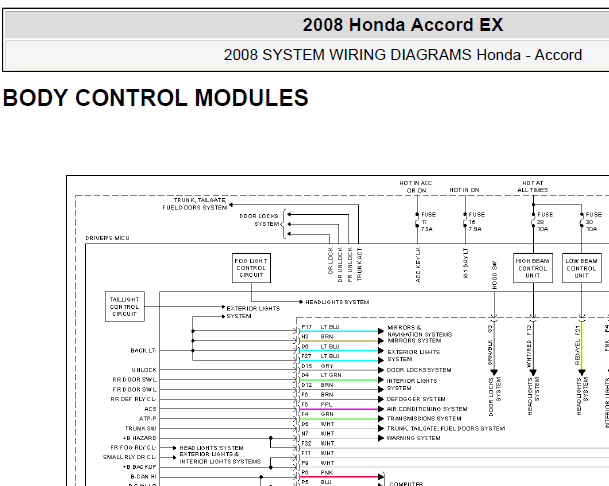Select the "FUSE 16 7.5A" label
609x486 pixels.
tap(476, 221)
